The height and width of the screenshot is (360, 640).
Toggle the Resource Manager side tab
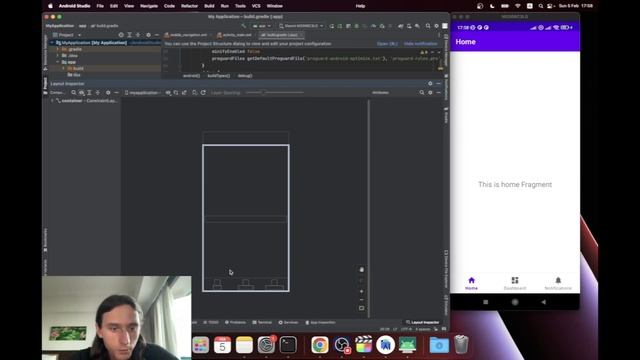point(45,52)
